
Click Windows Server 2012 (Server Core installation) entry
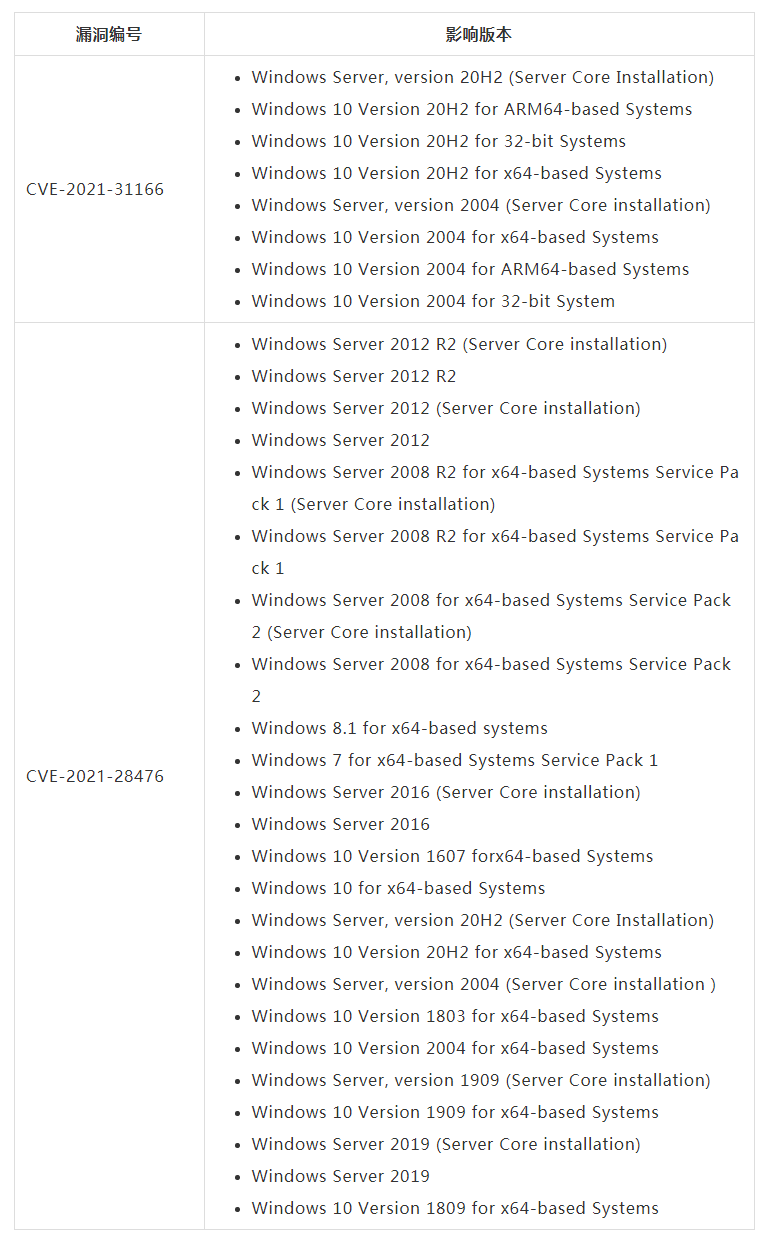coord(446,408)
